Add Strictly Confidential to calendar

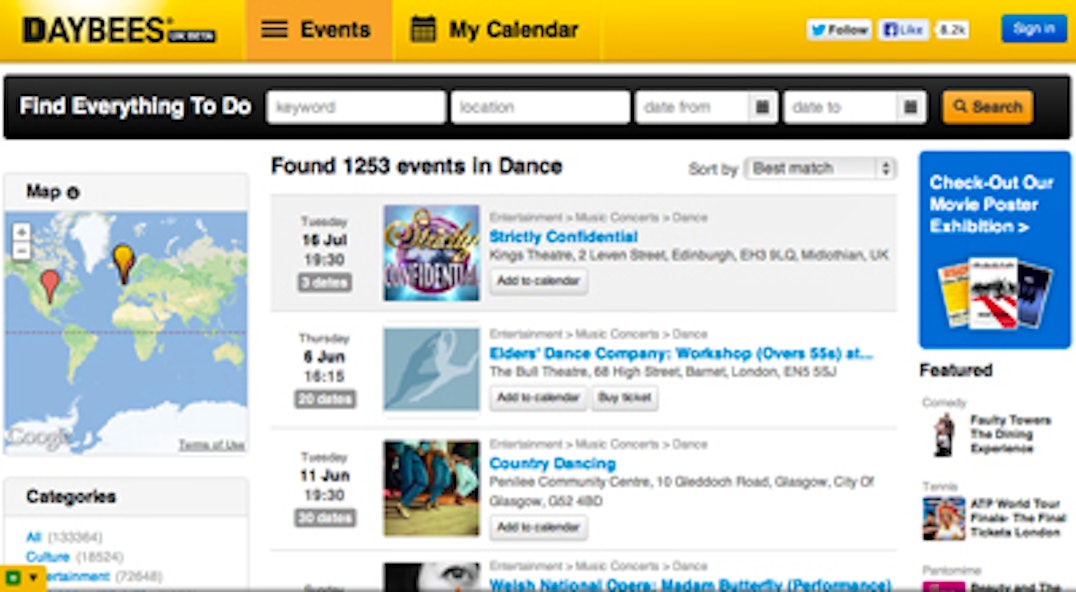point(539,281)
